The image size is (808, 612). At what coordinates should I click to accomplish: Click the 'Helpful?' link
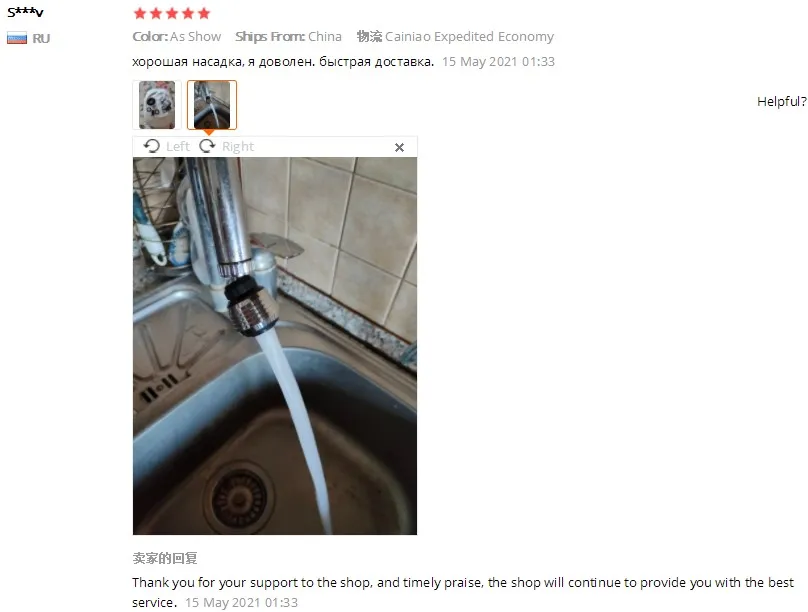coord(782,101)
